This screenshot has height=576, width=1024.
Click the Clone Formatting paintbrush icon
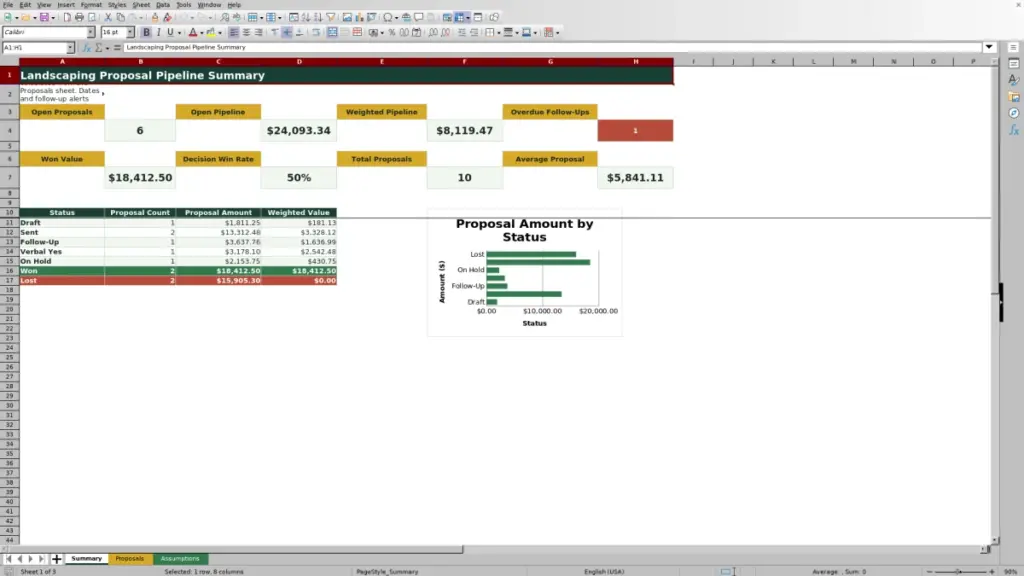[x=155, y=17]
